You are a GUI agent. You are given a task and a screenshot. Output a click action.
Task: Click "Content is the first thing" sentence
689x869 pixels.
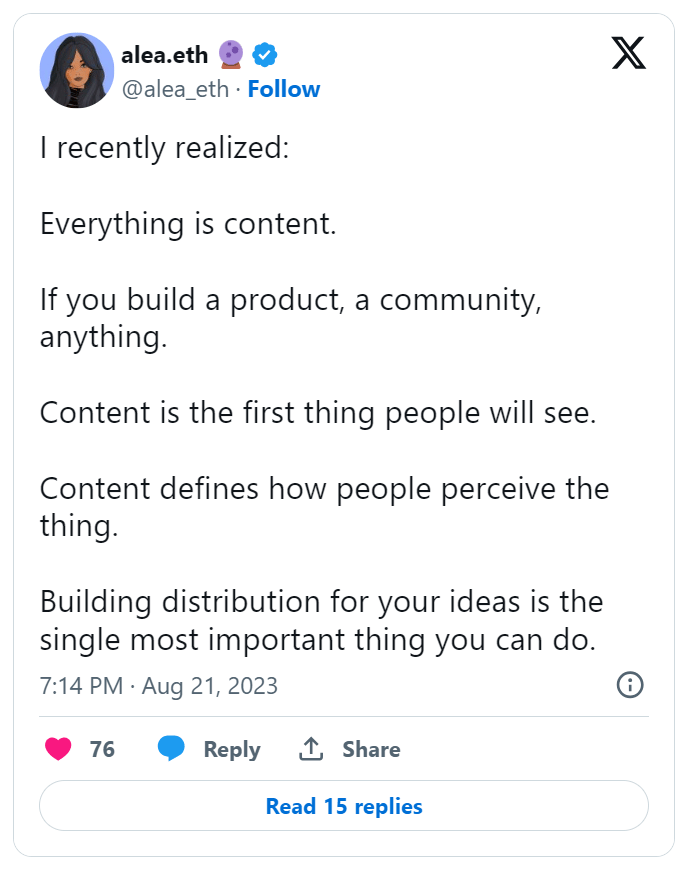318,413
